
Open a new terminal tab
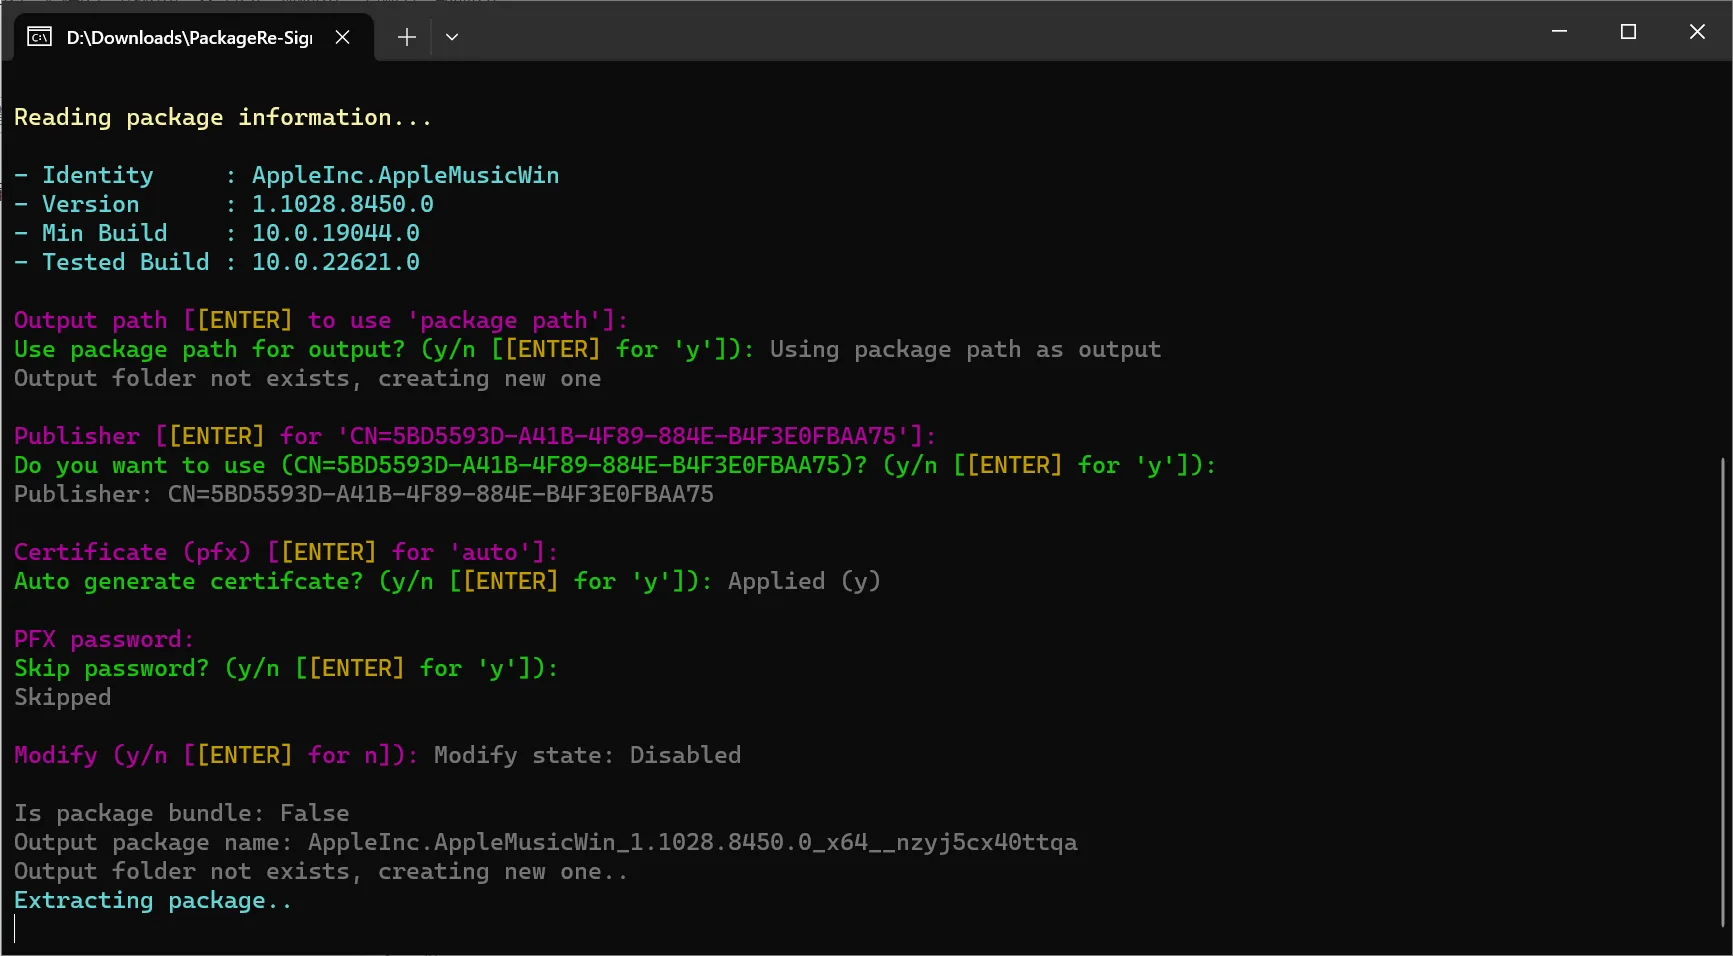click(x=406, y=37)
